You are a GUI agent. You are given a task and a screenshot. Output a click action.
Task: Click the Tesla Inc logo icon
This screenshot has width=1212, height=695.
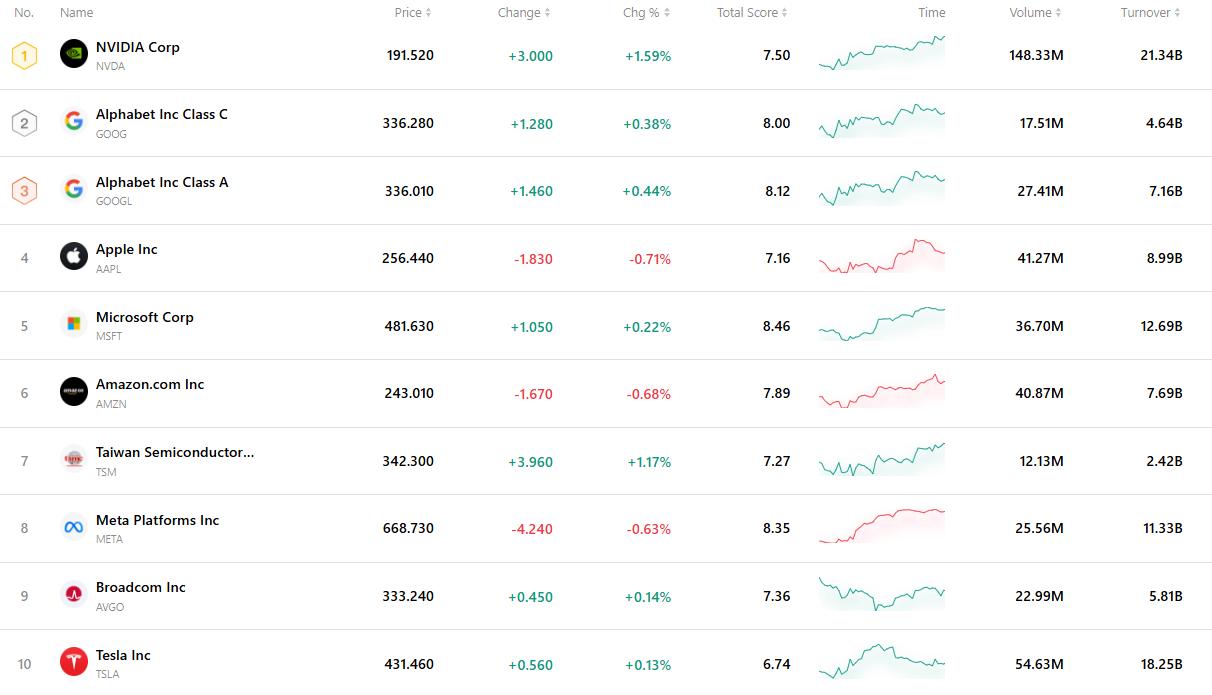[x=74, y=662]
